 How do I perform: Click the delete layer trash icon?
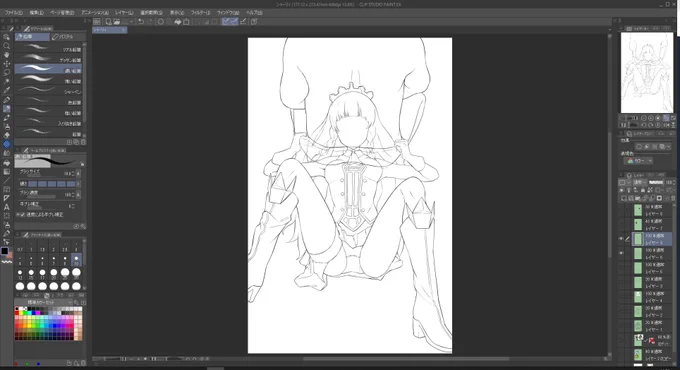[673, 198]
